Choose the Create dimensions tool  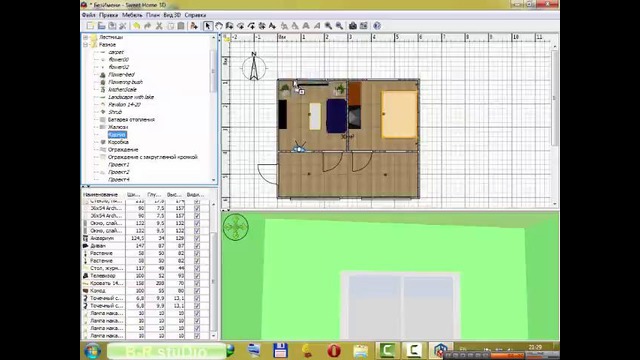pos(262,26)
